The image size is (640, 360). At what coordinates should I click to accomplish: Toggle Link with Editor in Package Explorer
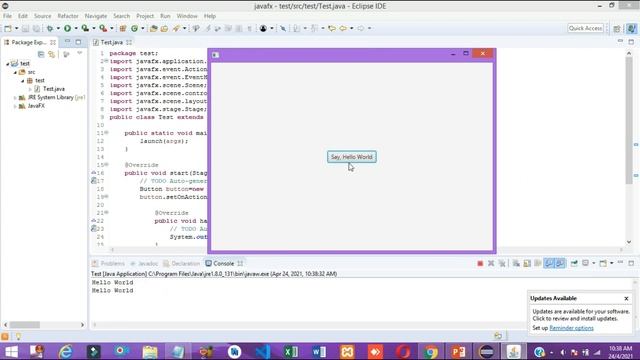click(51, 54)
